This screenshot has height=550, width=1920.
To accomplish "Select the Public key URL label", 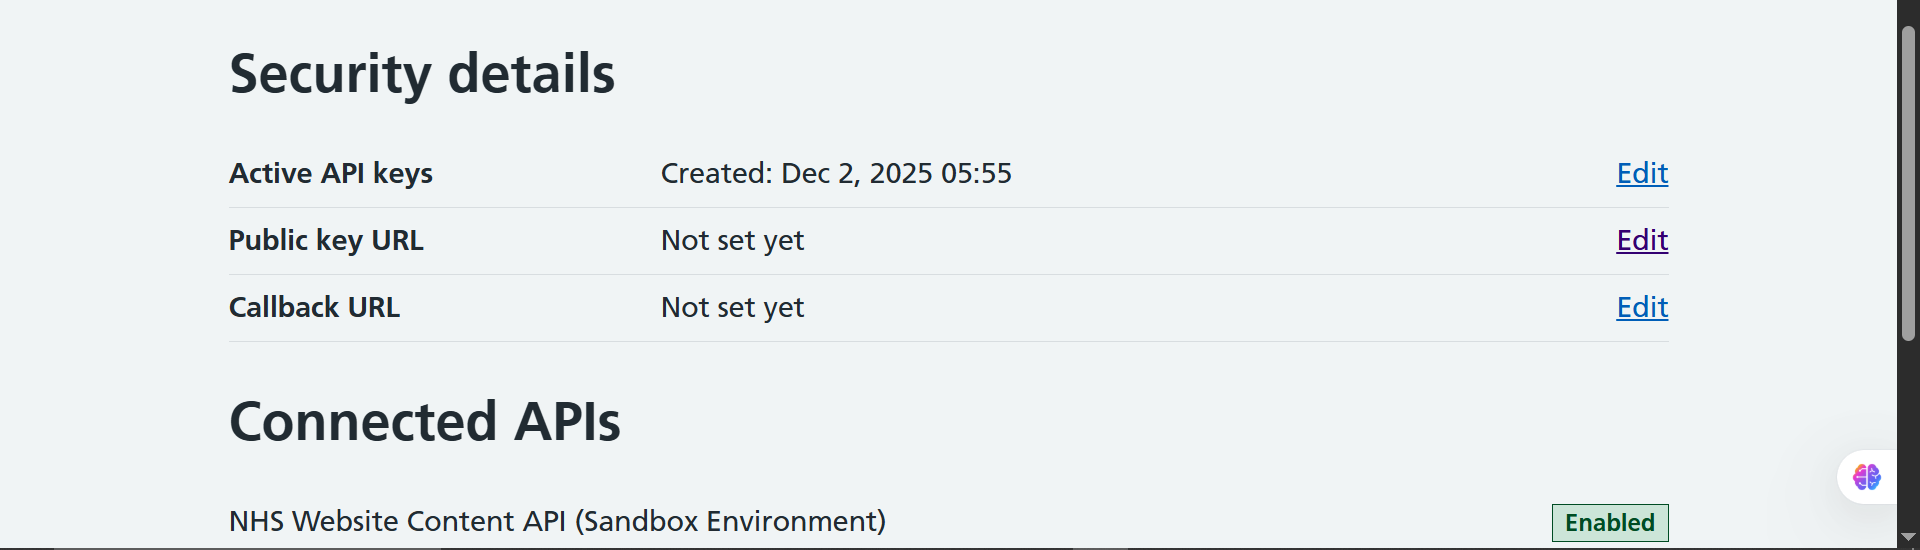I will [x=326, y=241].
